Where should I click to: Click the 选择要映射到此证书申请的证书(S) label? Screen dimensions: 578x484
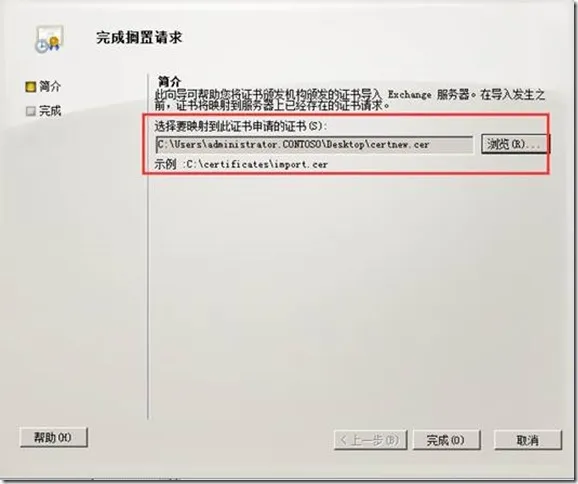pyautogui.click(x=241, y=126)
